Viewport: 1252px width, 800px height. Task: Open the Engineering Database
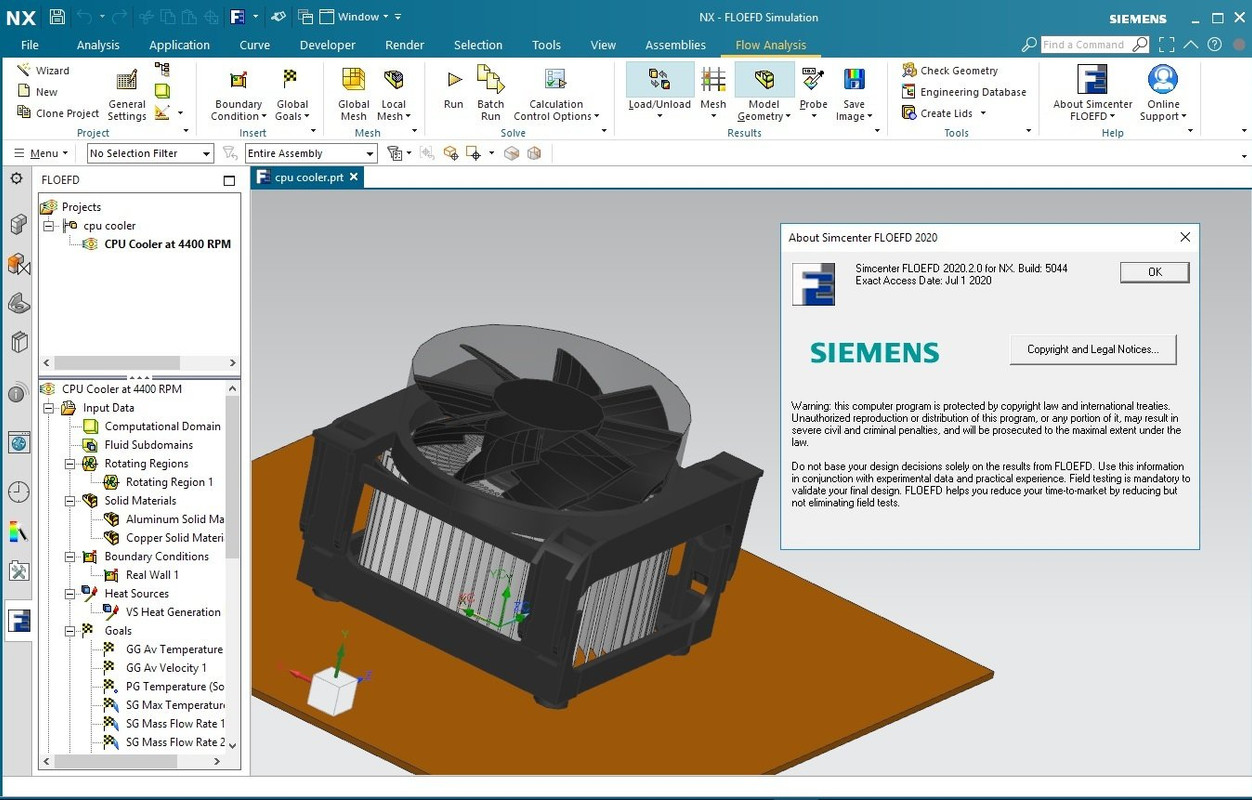(x=963, y=91)
